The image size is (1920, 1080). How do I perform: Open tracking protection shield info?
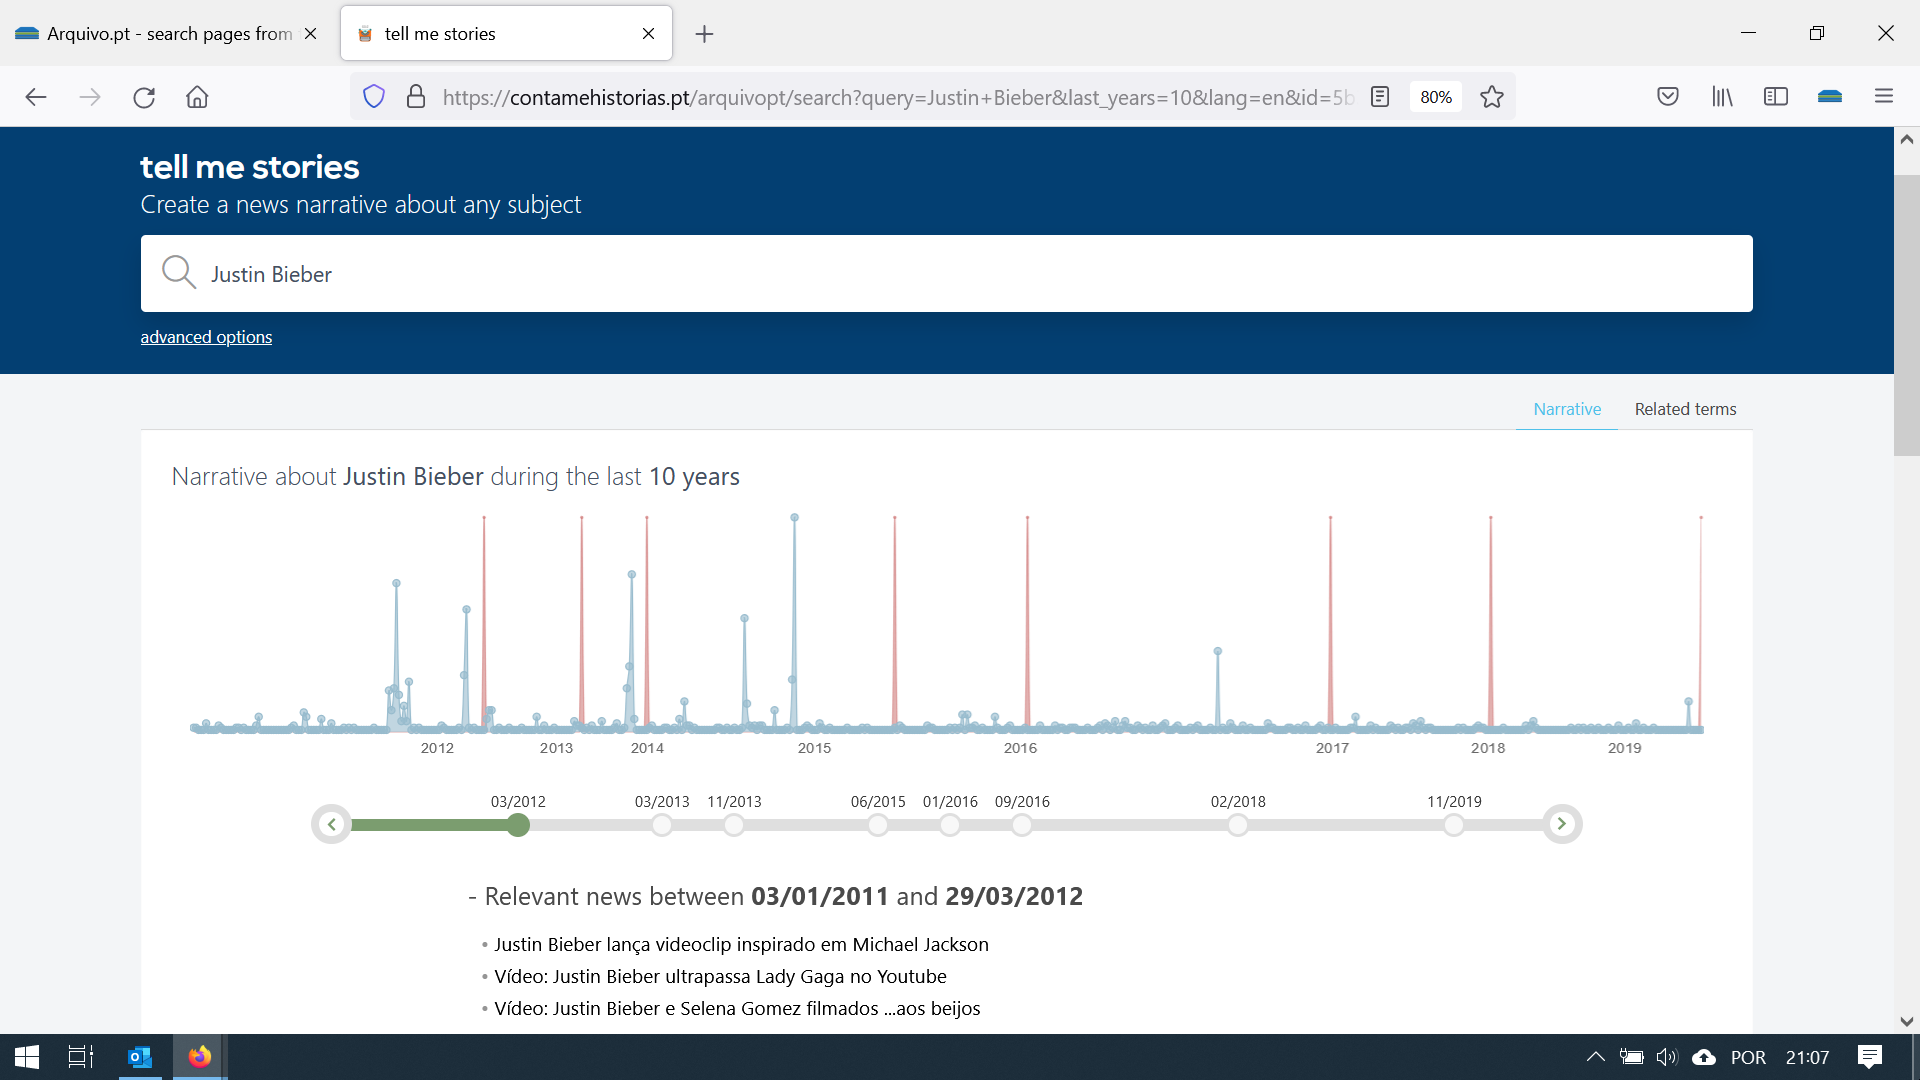374,97
